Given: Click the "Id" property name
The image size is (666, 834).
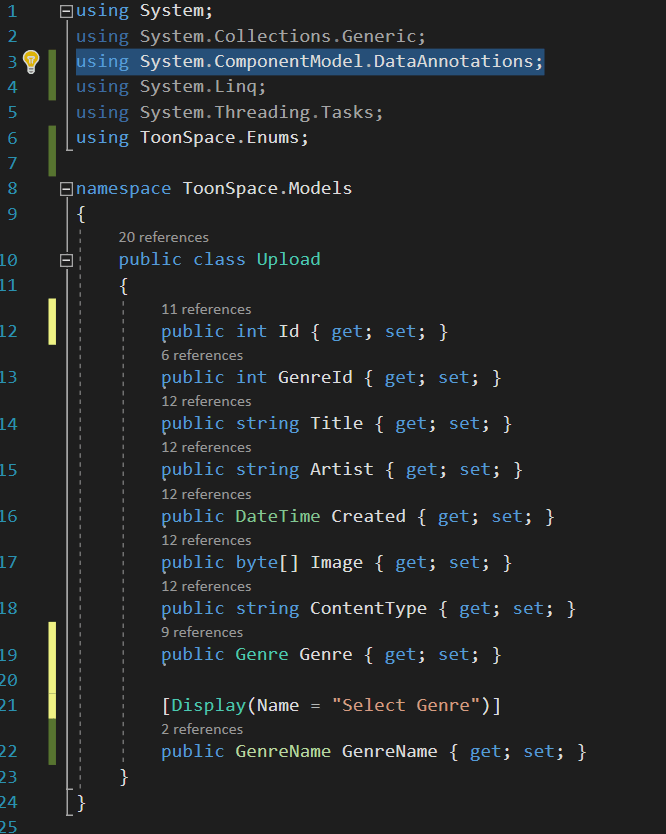Looking at the screenshot, I should click(x=288, y=331).
